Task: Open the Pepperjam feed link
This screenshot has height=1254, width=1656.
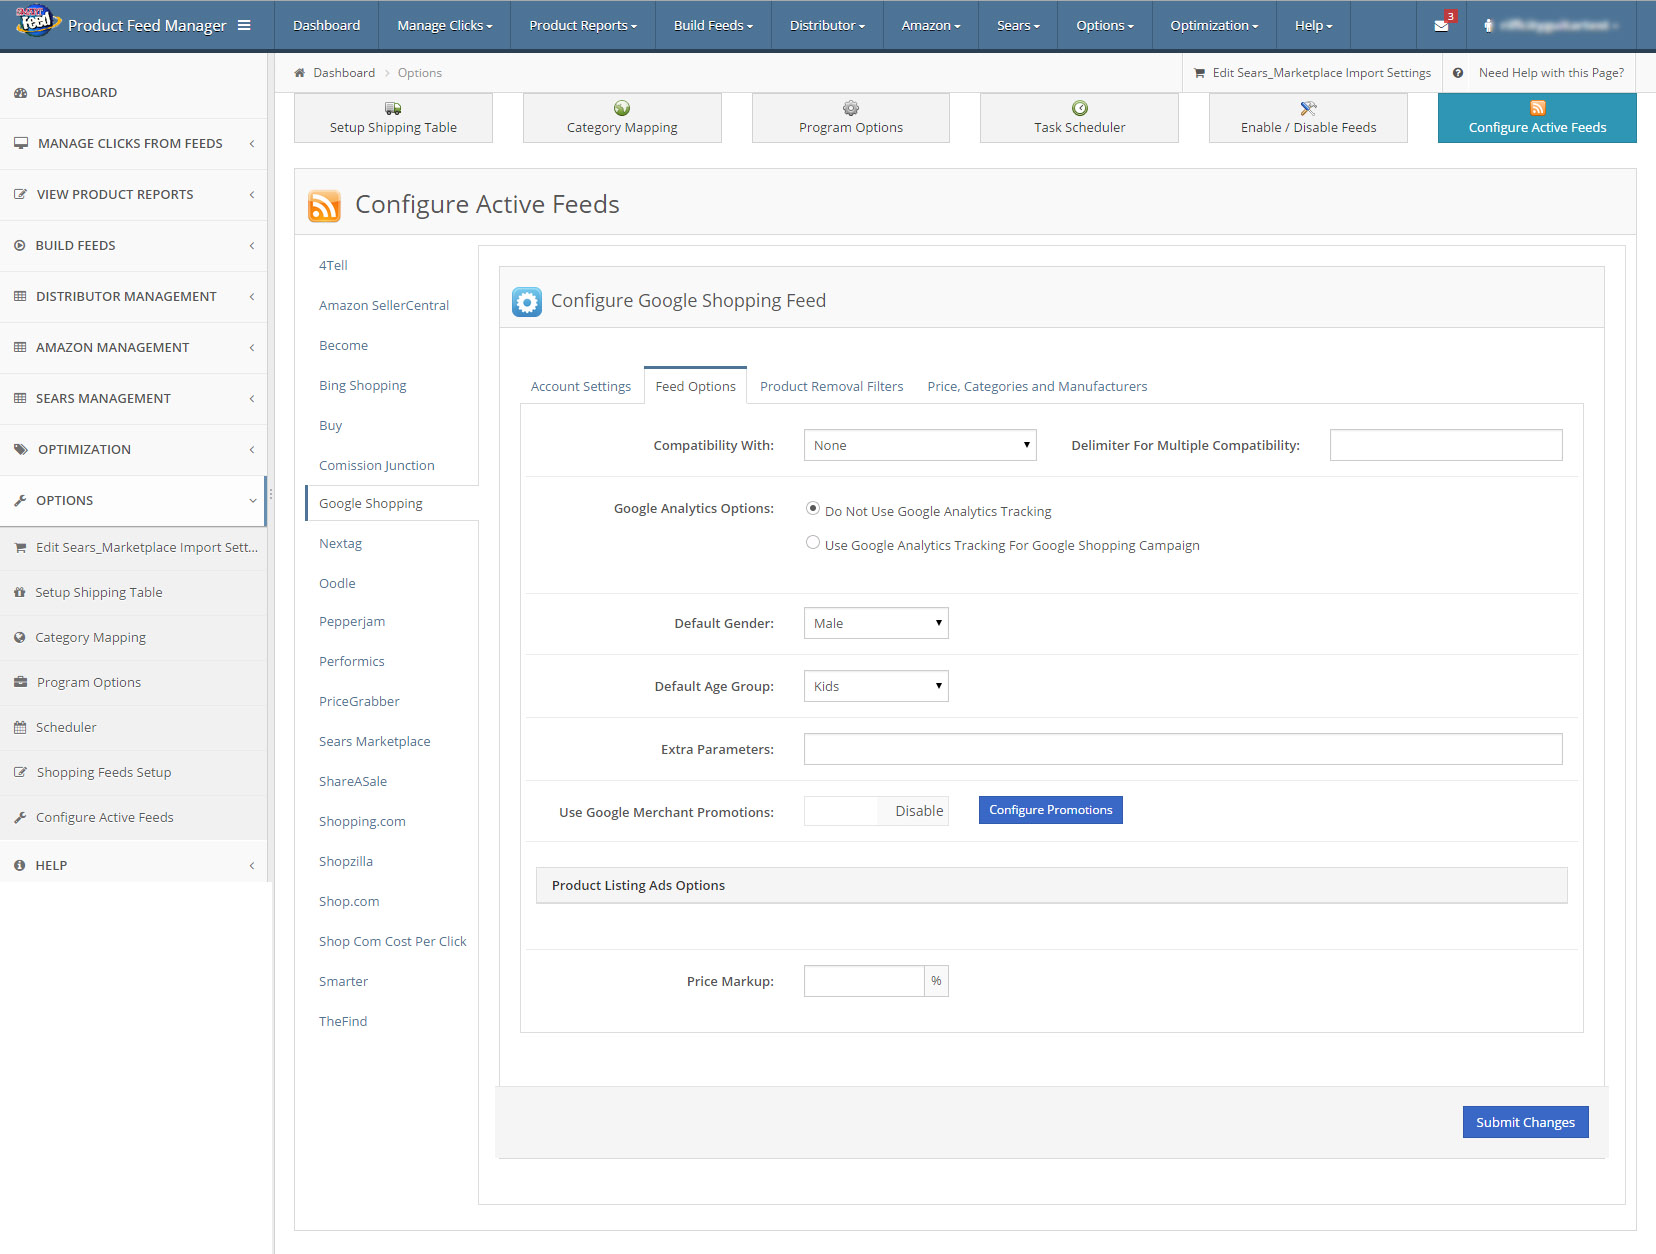Action: point(352,622)
